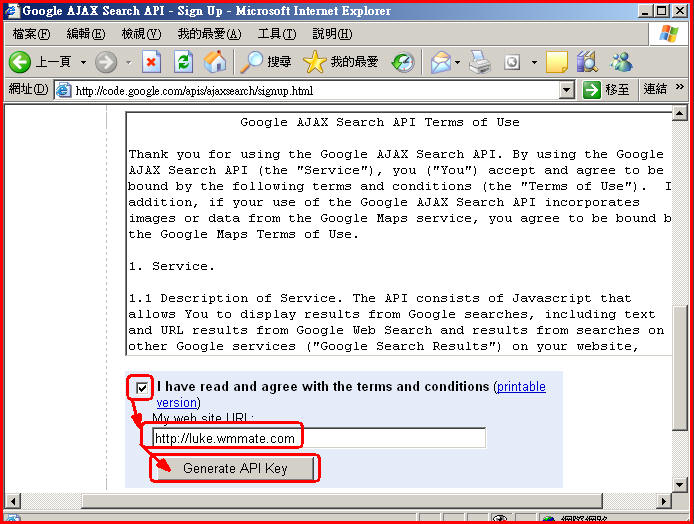This screenshot has height=524, width=694.
Task: Expand the address bar dropdown
Action: 566,90
